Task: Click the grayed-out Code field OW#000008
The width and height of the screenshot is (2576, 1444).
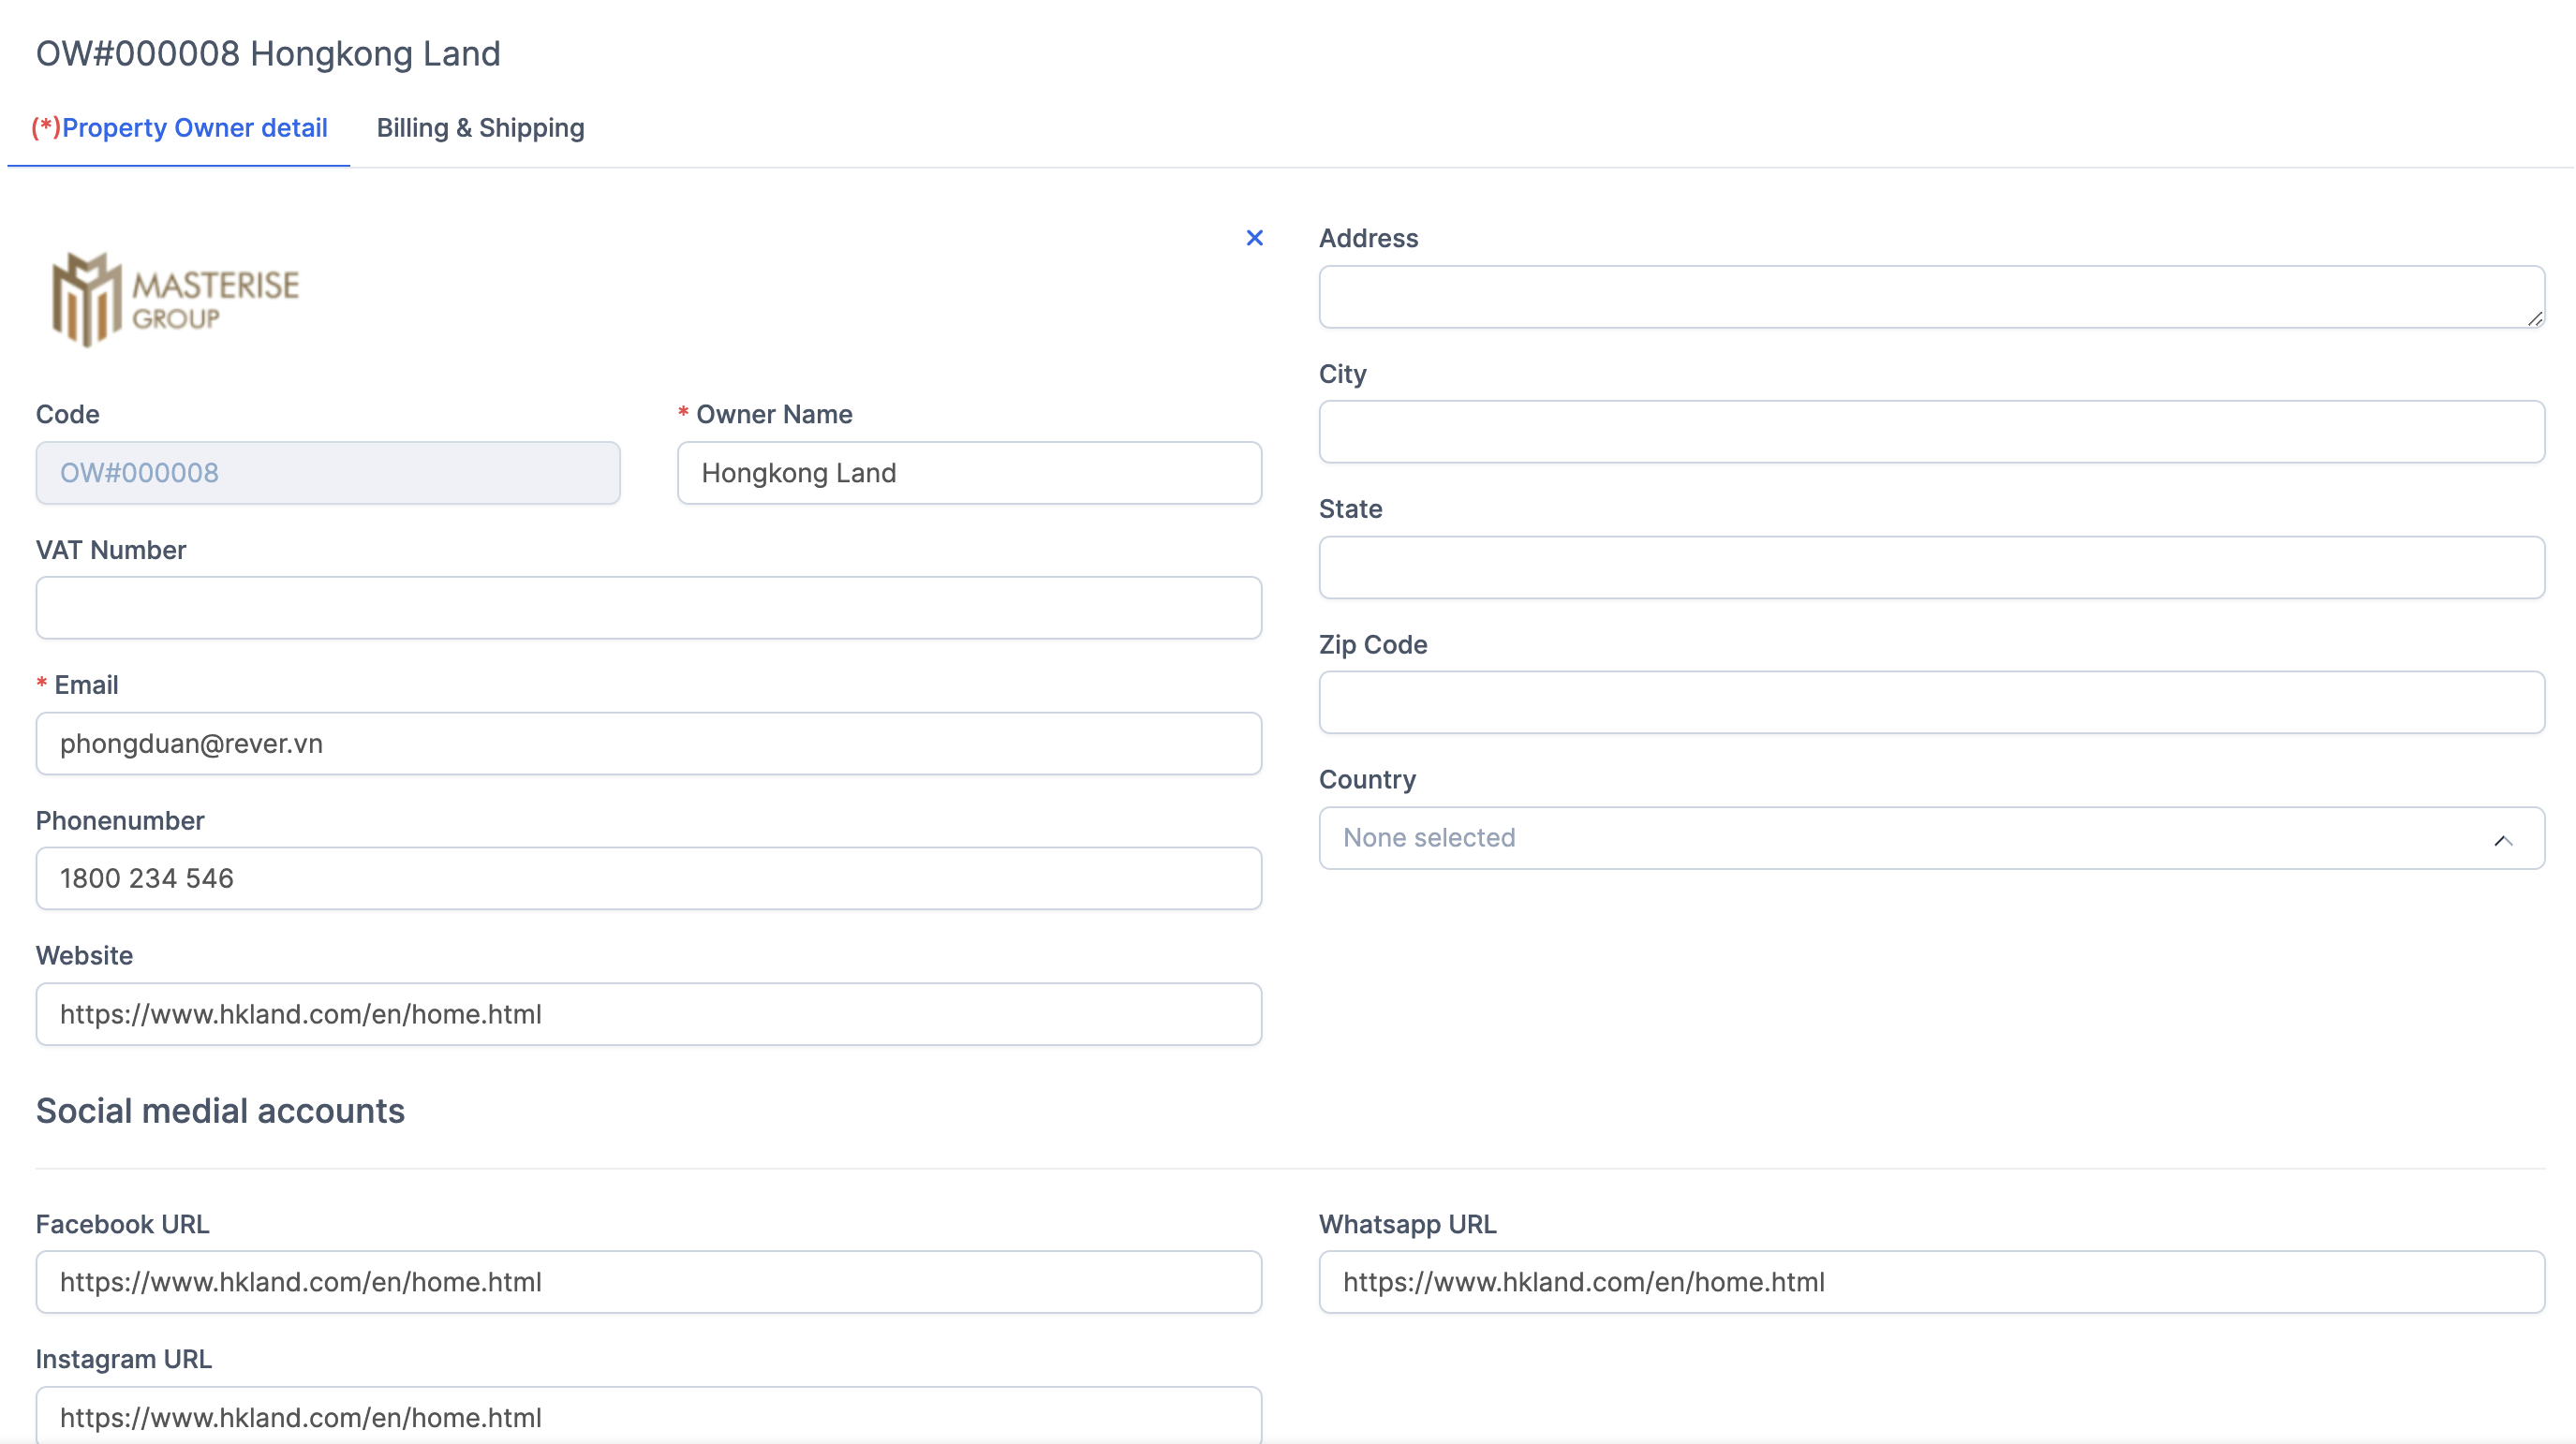Action: (x=328, y=473)
